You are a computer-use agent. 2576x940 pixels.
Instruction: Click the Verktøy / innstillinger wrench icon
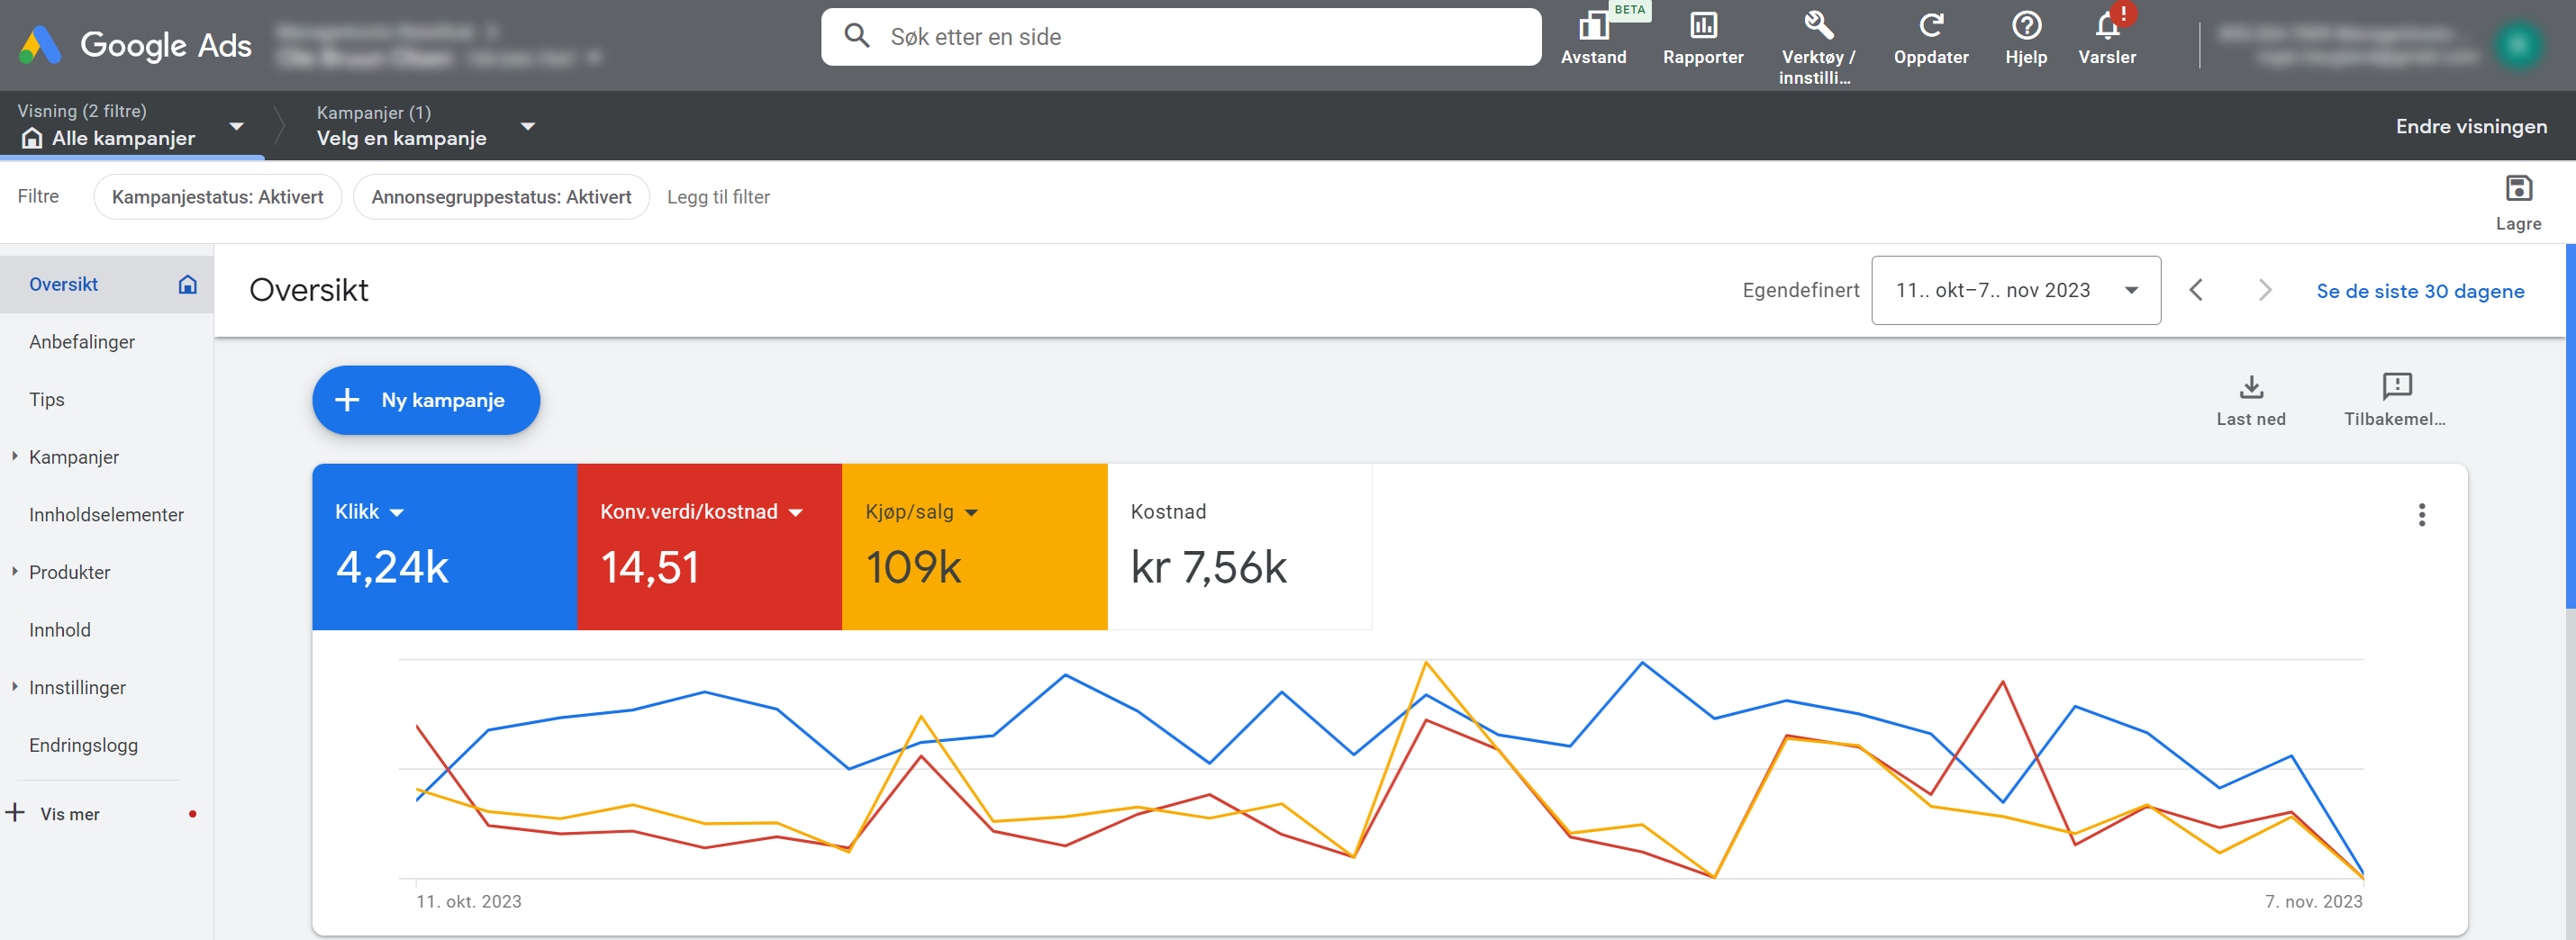[1817, 26]
